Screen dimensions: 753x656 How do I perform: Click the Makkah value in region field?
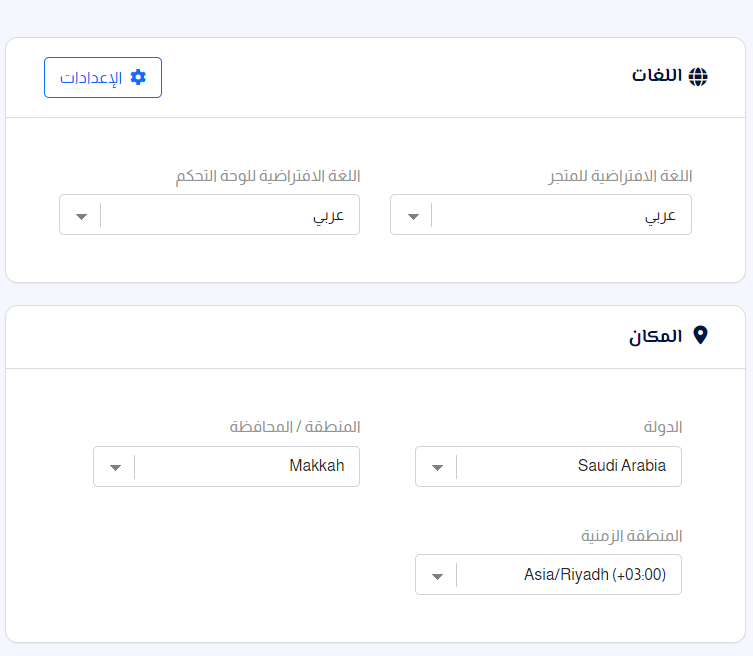click(316, 465)
